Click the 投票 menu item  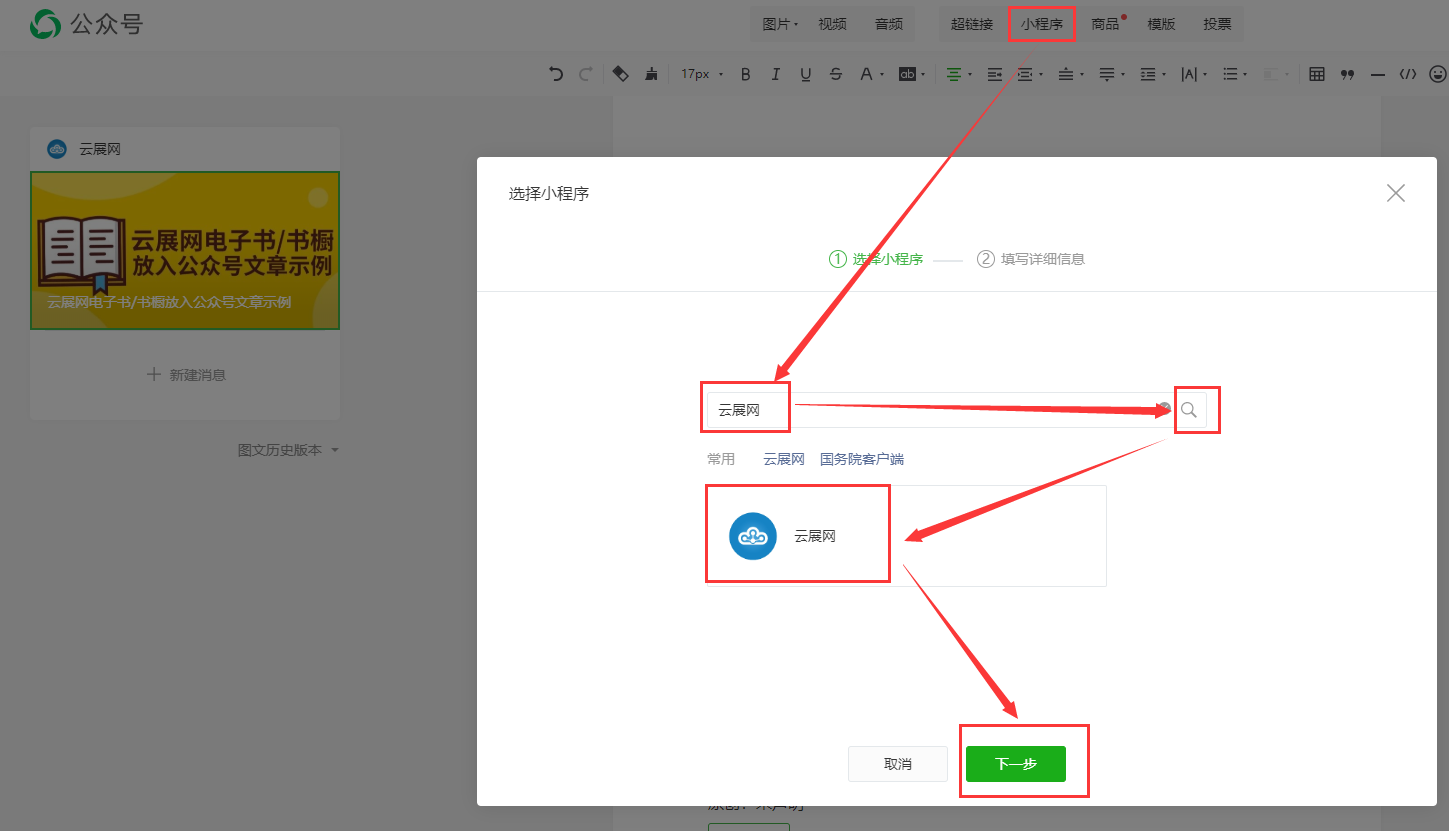click(1217, 24)
